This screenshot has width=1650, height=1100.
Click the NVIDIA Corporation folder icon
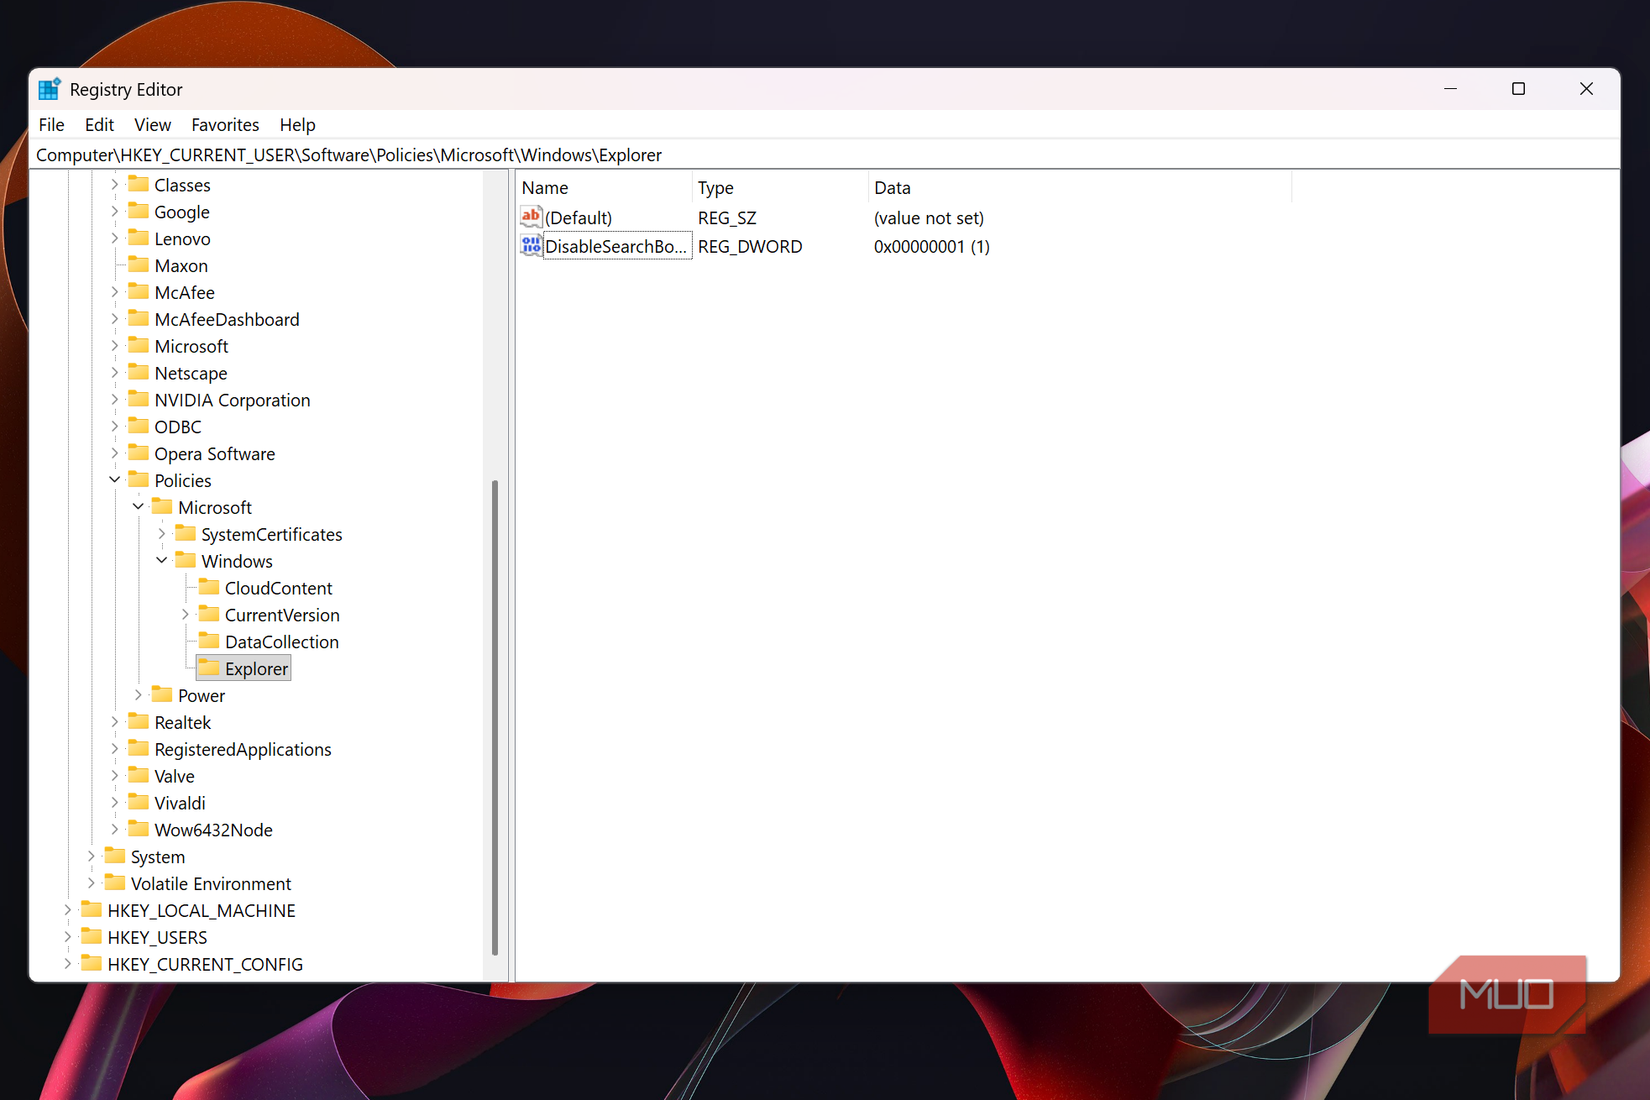(x=139, y=399)
